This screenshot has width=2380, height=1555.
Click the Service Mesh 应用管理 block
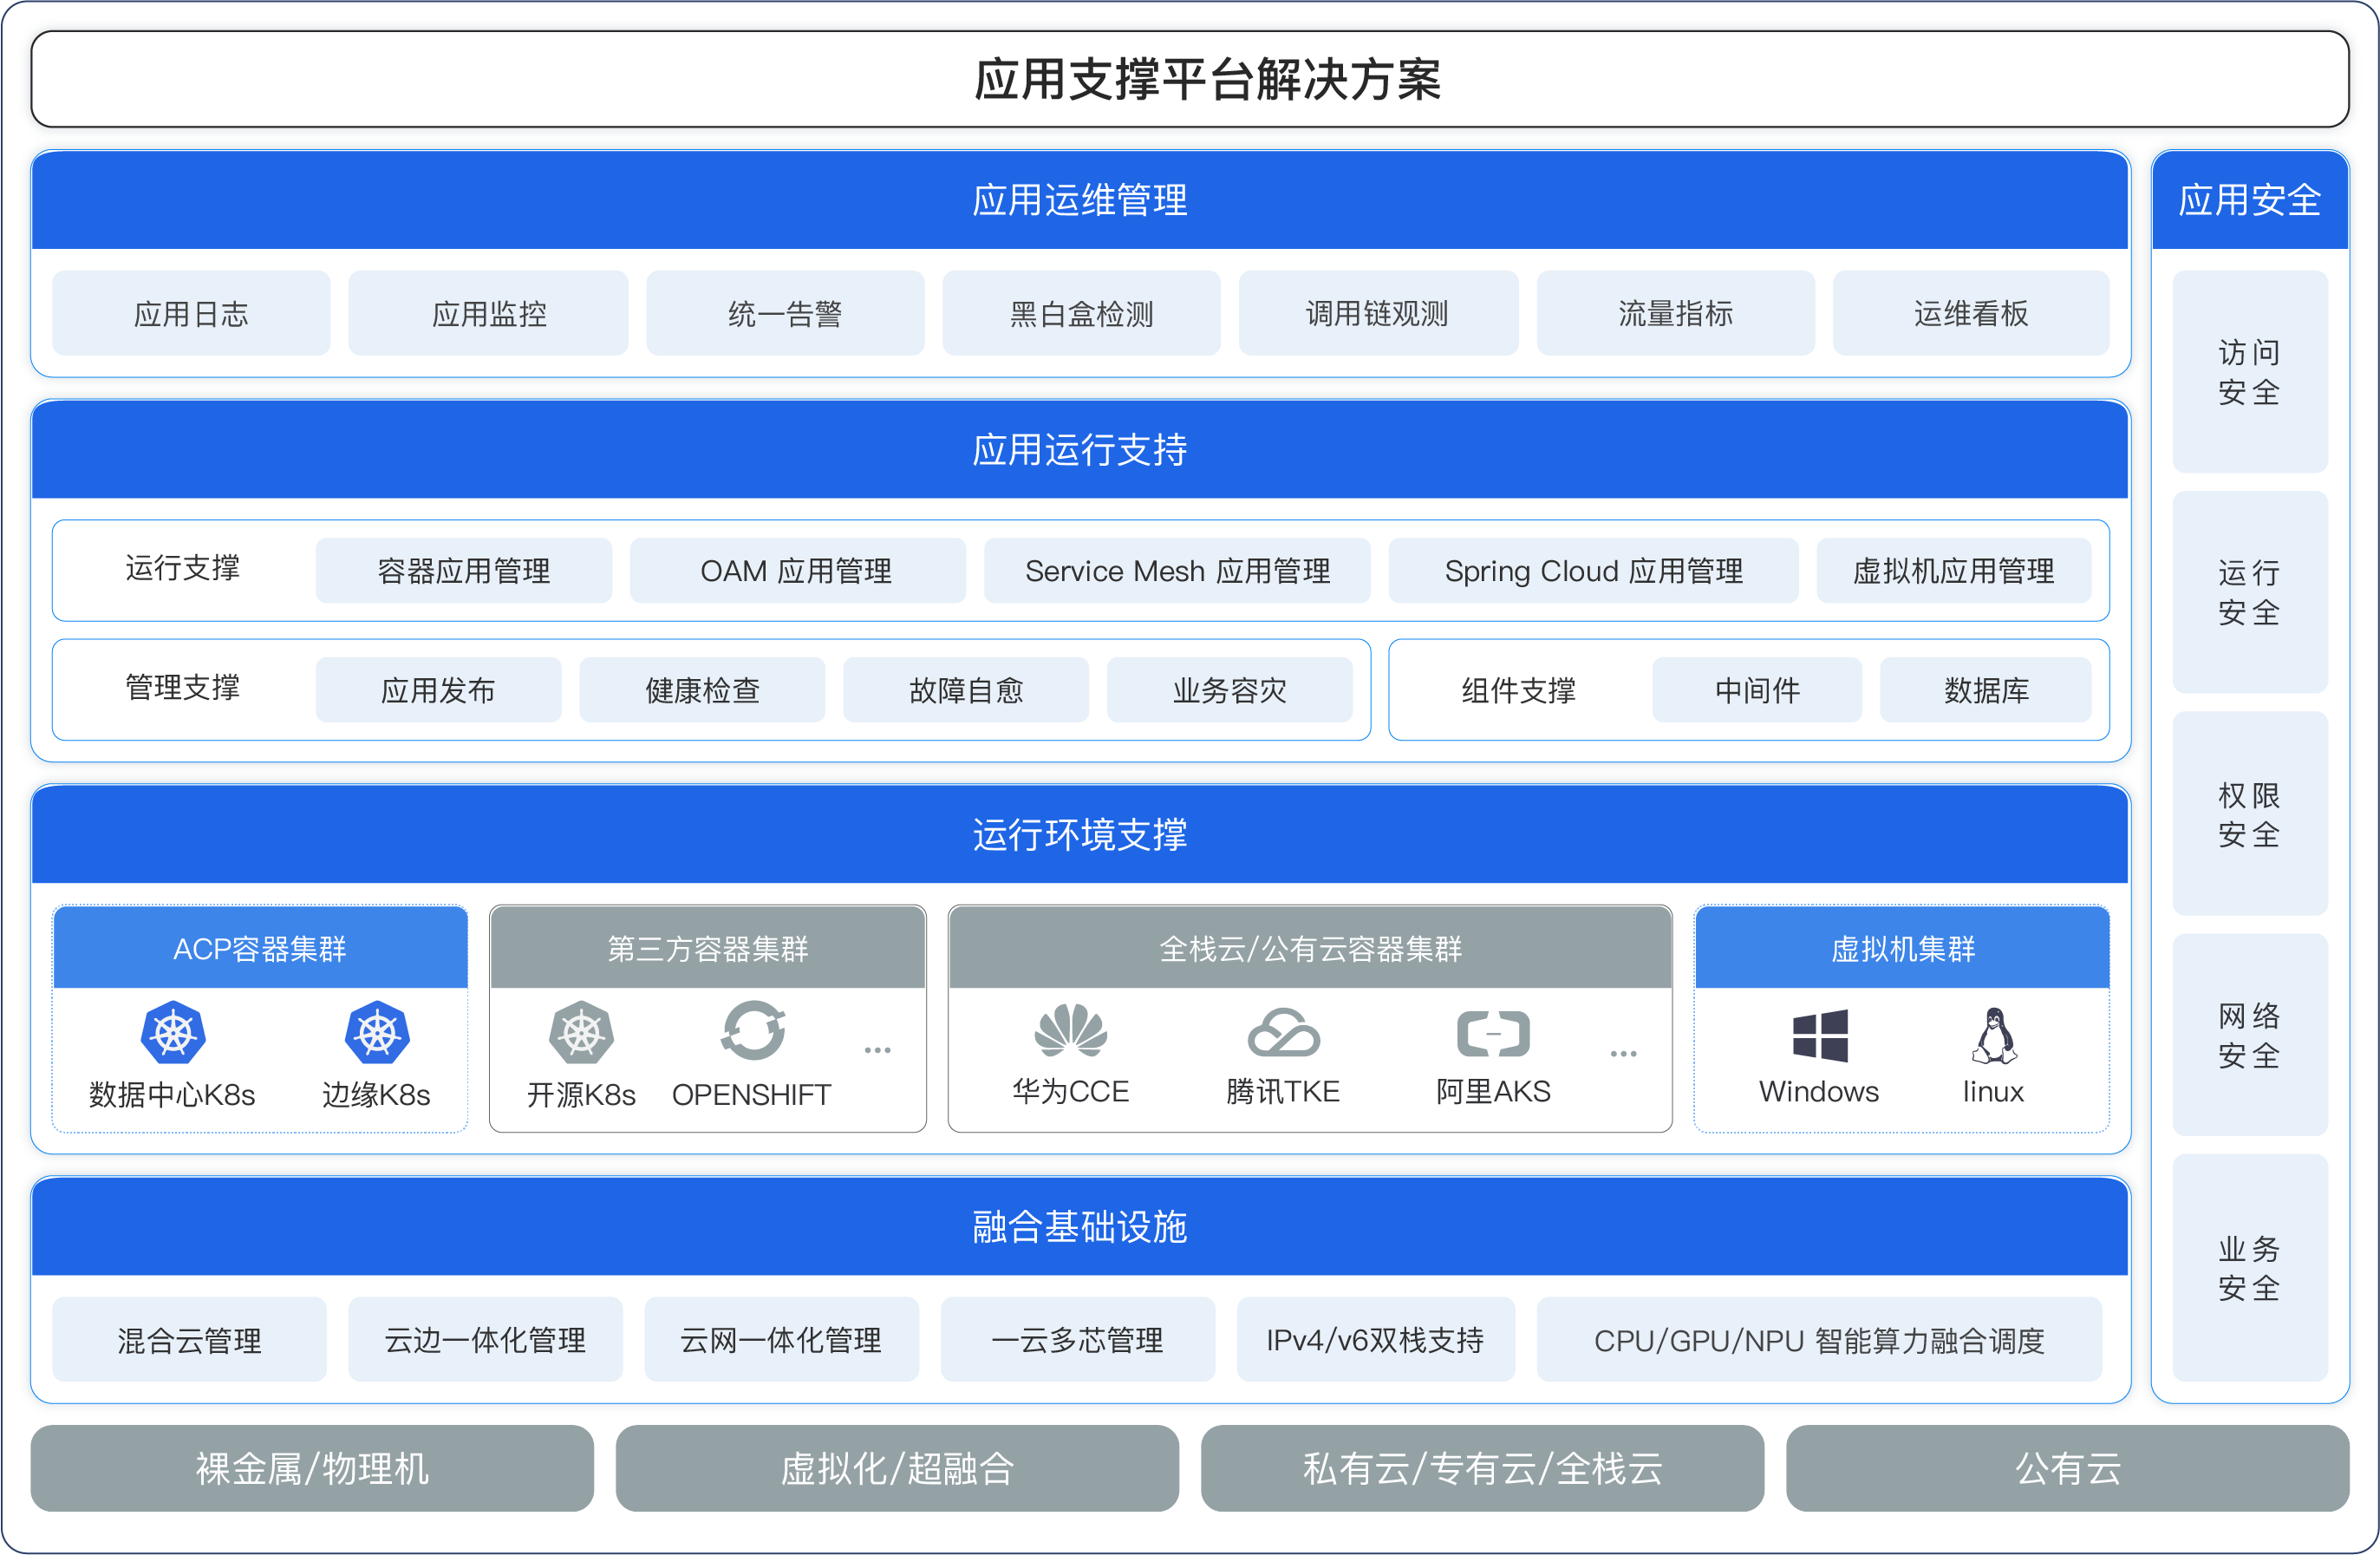click(x=1177, y=571)
